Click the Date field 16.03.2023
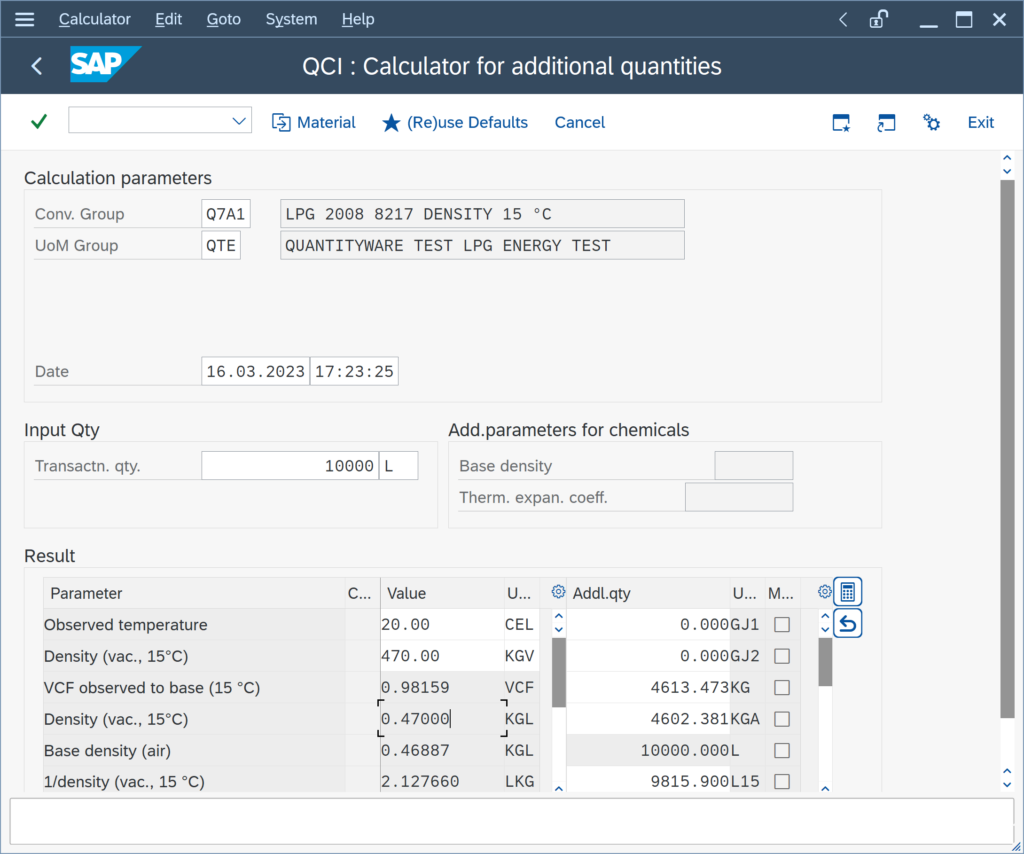This screenshot has width=1024, height=854. pyautogui.click(x=255, y=372)
